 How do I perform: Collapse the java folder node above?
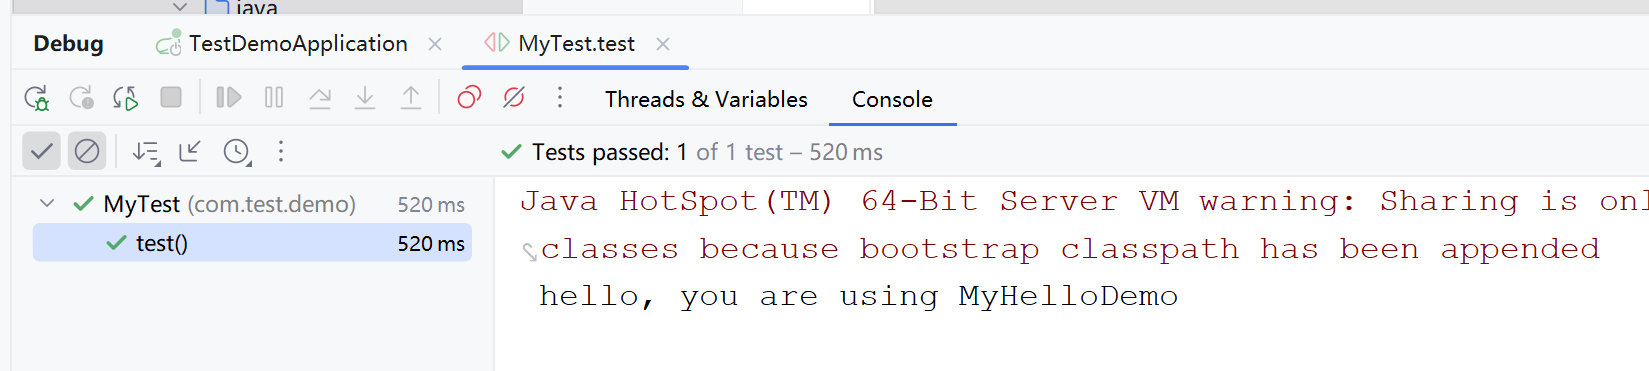180,7
